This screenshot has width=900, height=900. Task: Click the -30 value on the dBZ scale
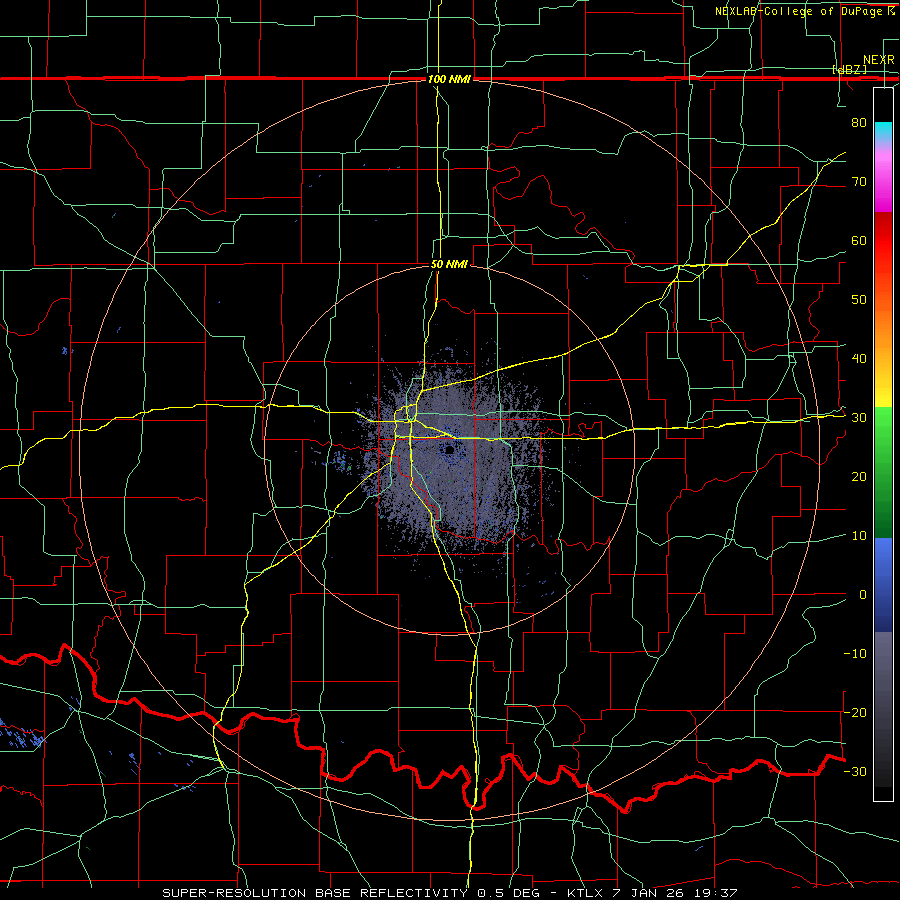pos(855,772)
